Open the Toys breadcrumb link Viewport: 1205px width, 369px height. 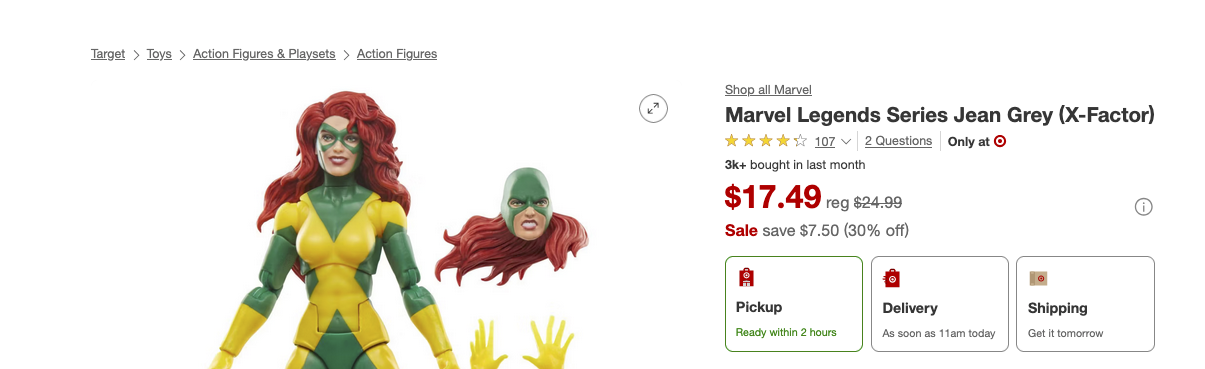pos(159,54)
